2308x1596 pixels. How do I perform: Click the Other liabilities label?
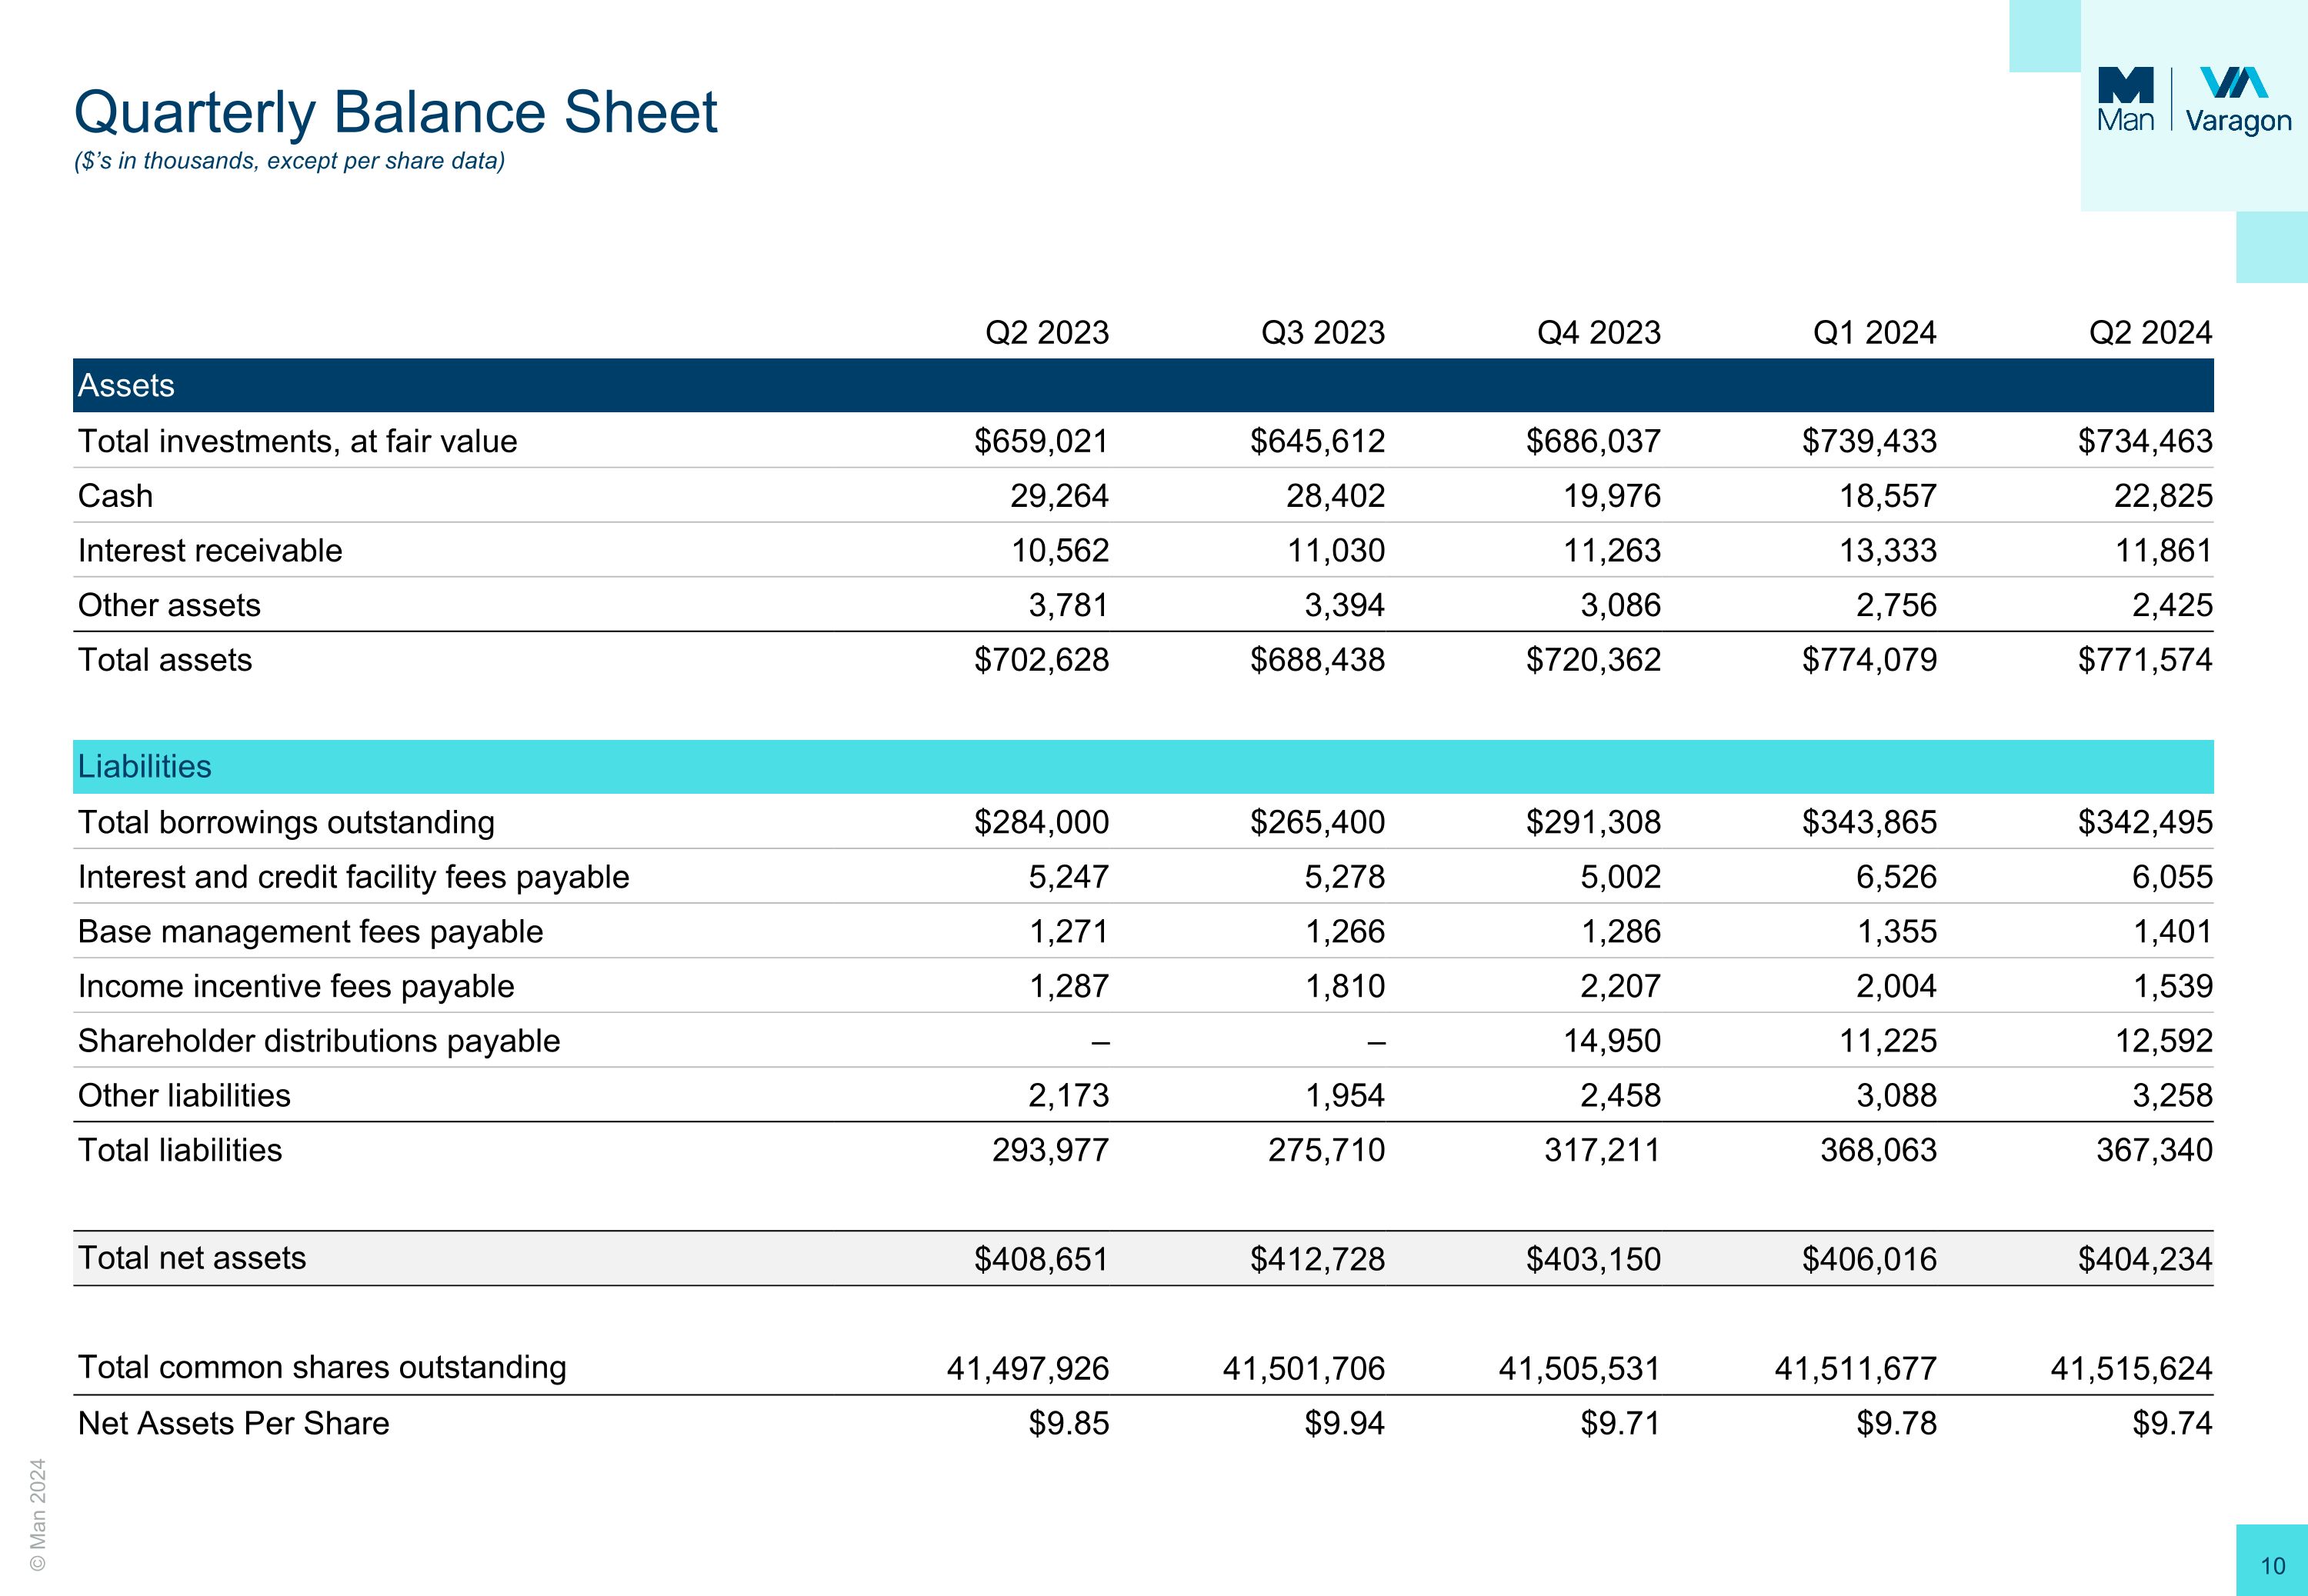coord(184,1096)
